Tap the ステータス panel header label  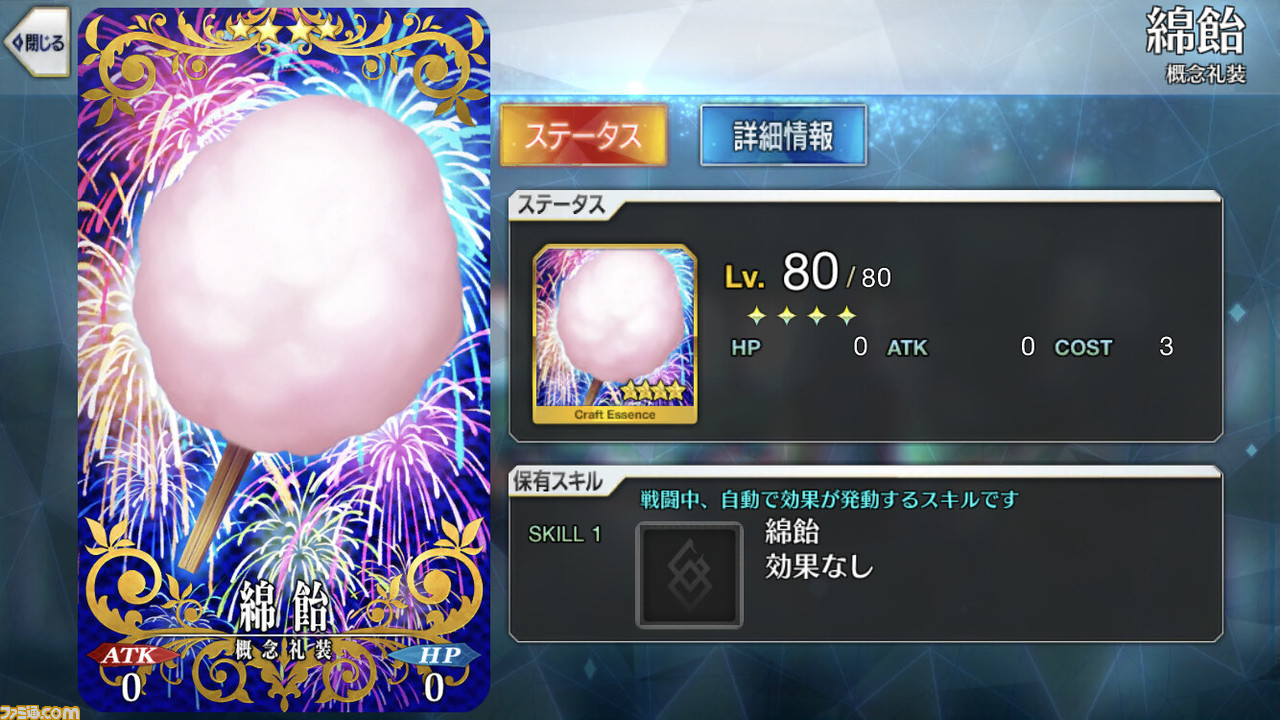559,205
